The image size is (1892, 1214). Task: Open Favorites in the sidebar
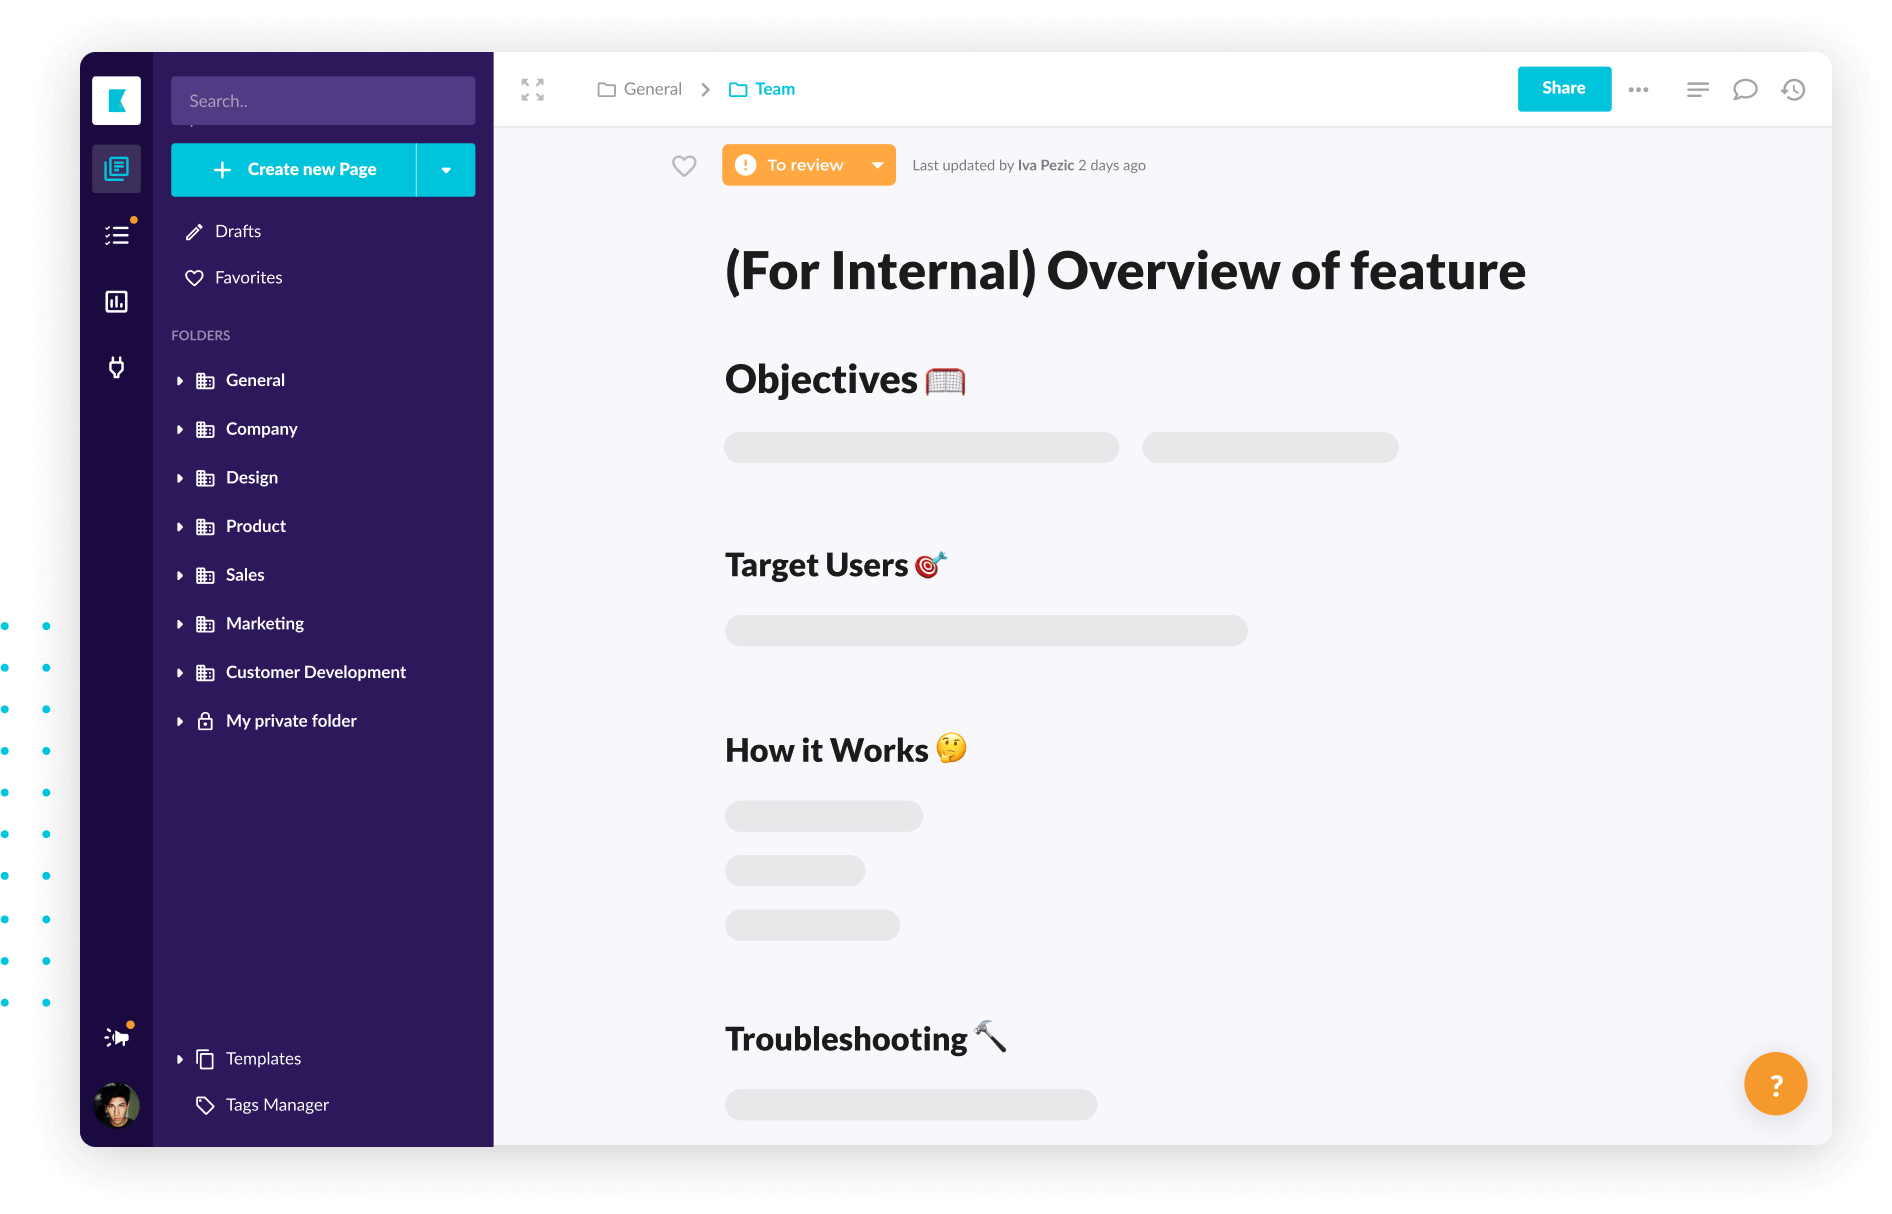click(x=248, y=278)
